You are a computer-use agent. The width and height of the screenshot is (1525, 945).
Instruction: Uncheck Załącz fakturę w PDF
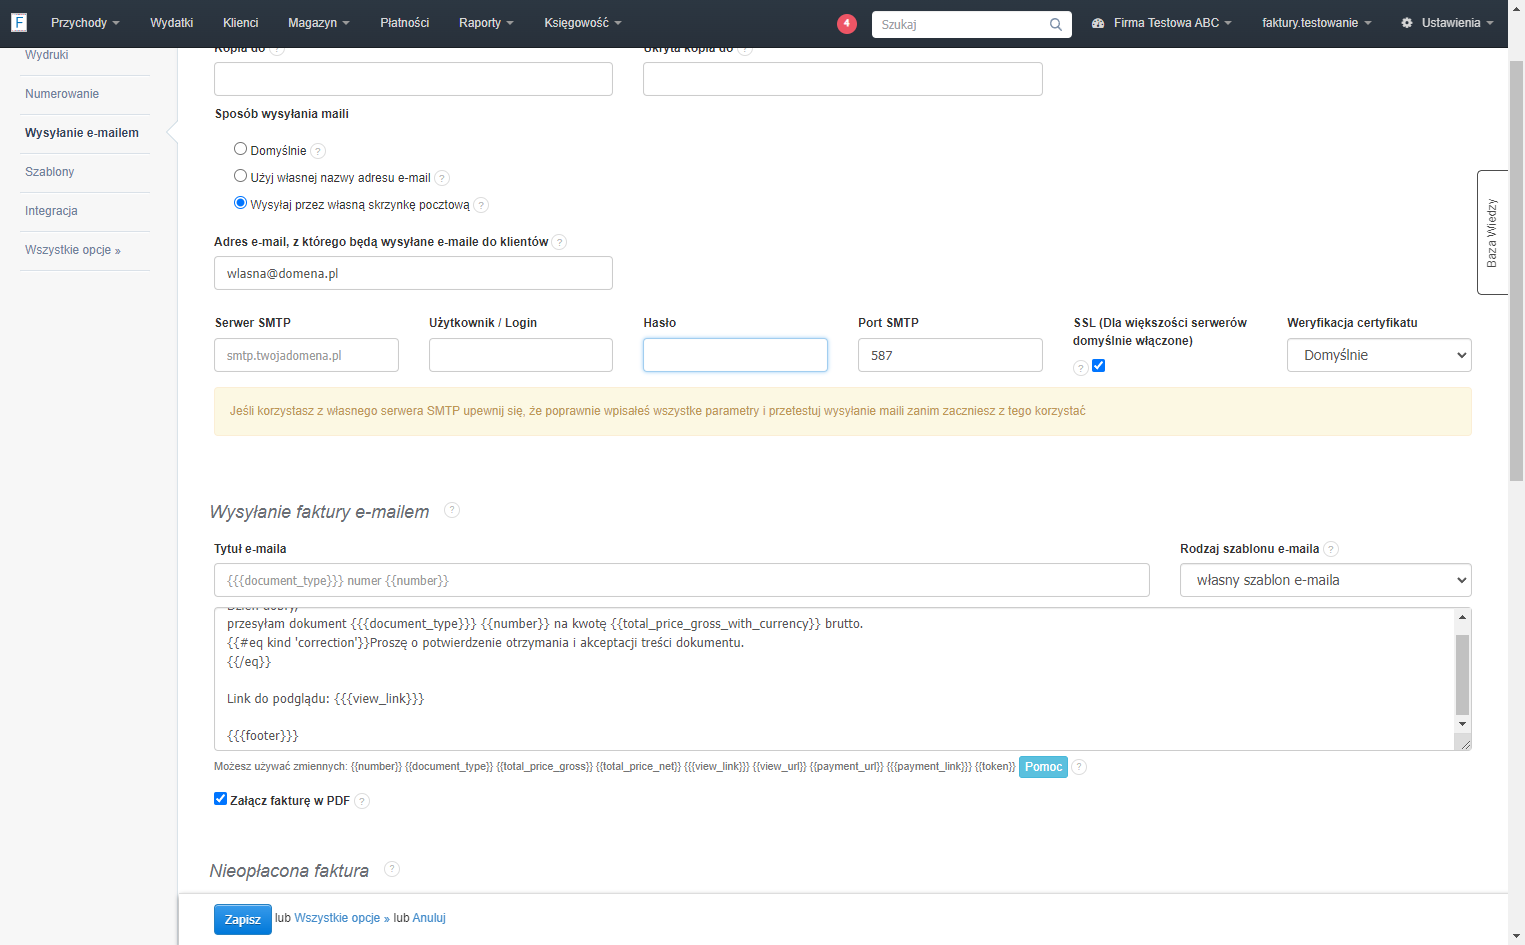click(221, 799)
